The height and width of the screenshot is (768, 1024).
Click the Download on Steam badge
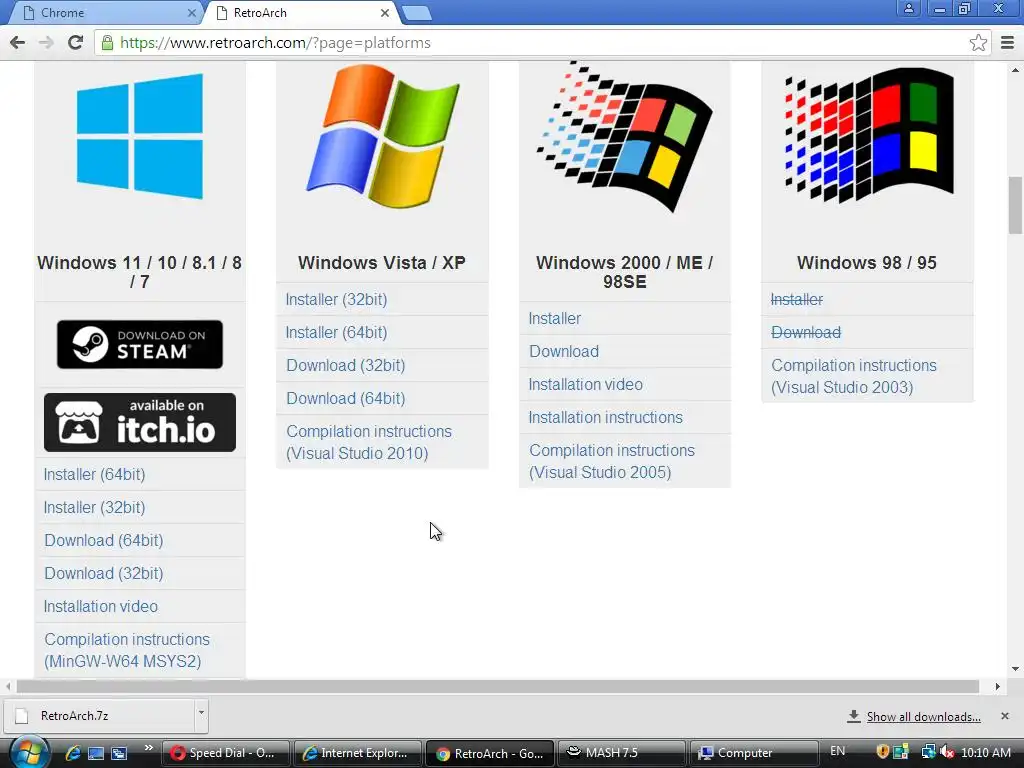coord(140,344)
